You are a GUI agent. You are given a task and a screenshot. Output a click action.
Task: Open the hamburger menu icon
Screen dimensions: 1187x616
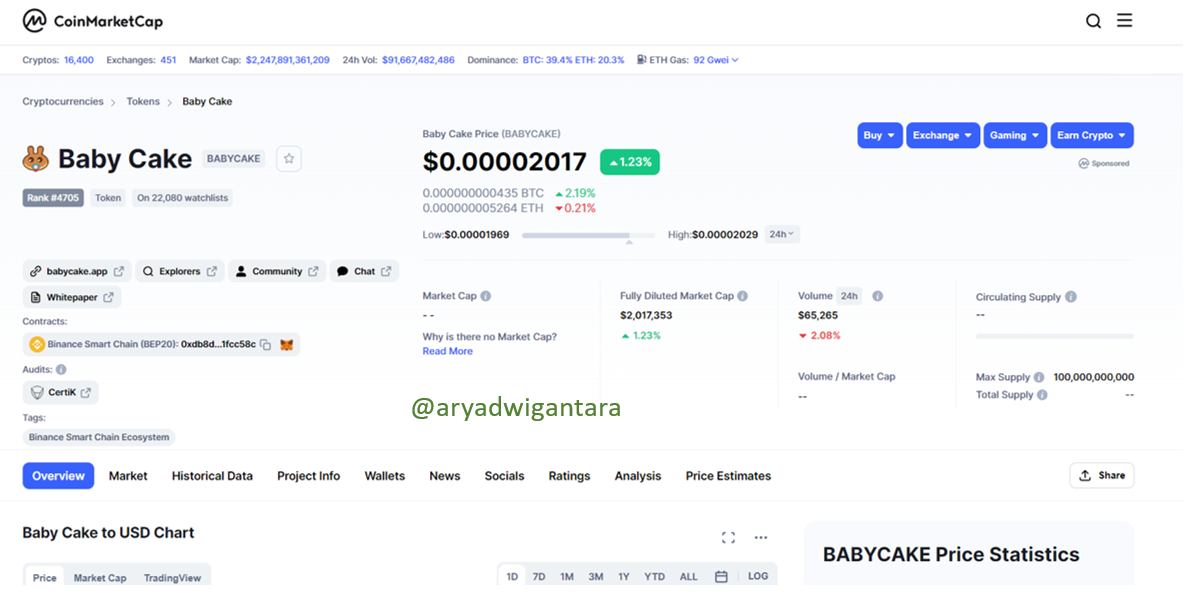point(1125,20)
